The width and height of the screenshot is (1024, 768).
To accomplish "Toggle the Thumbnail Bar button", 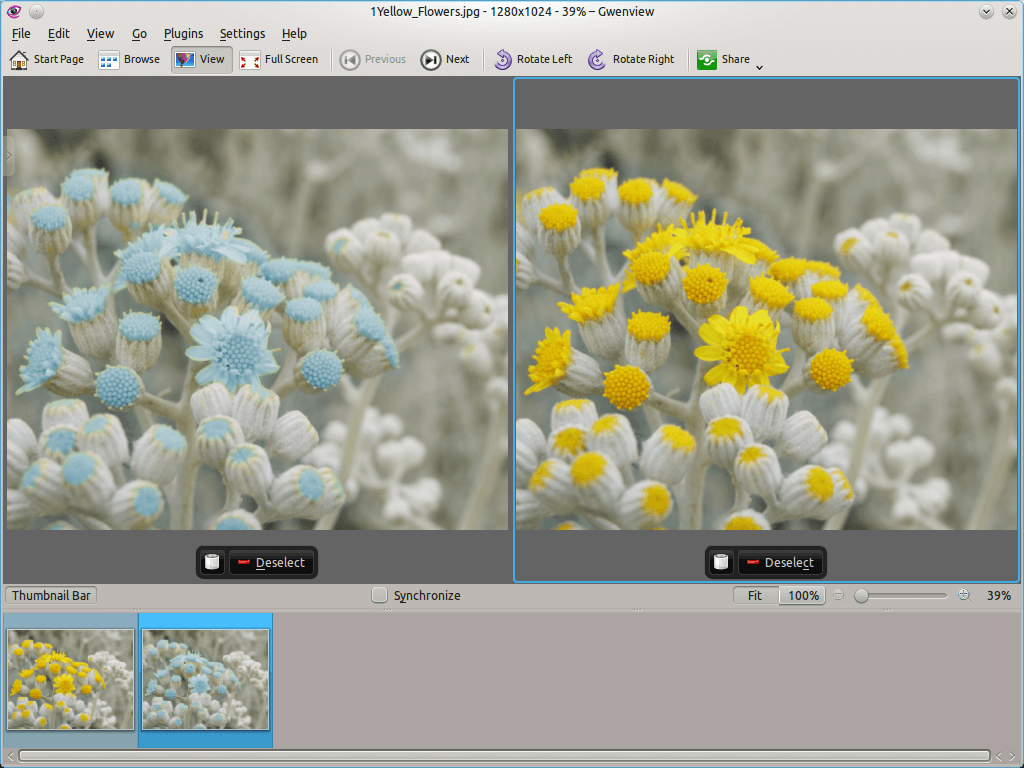I will point(51,595).
